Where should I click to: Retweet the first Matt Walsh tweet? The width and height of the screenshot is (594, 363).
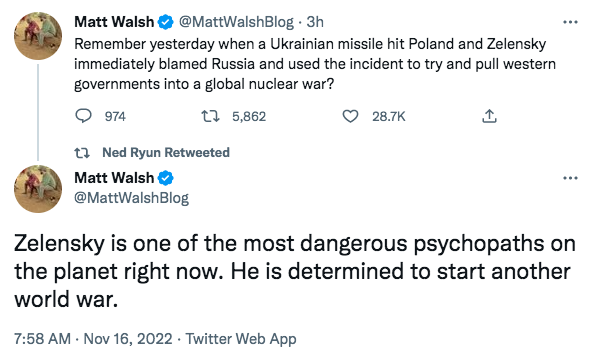(210, 116)
